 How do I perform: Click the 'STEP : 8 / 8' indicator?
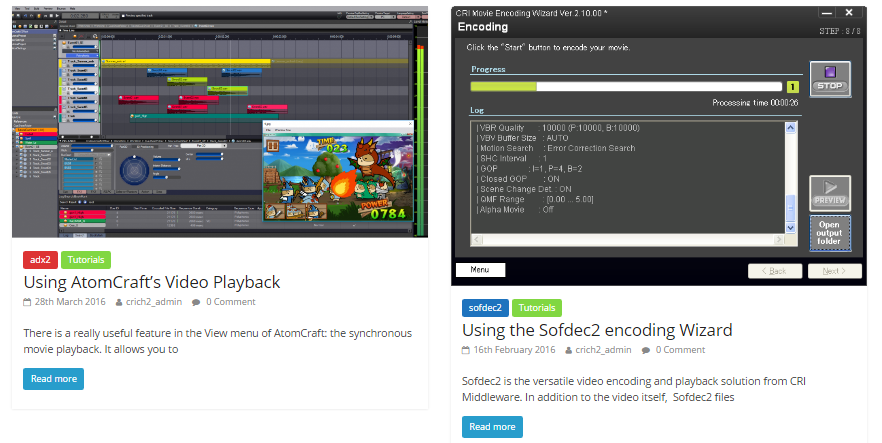tap(840, 31)
